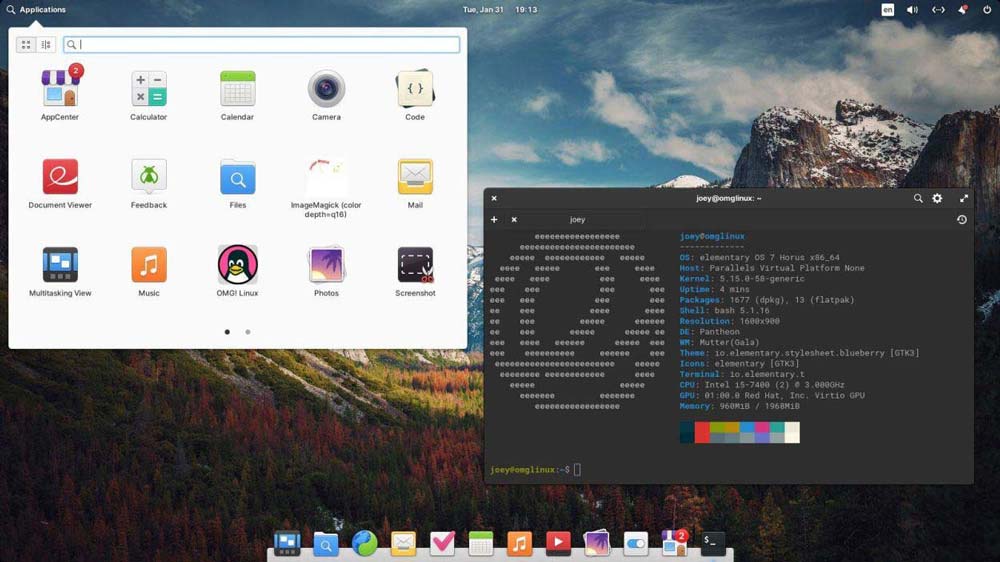
Task: Close the 'joey' terminal tab
Action: (x=514, y=219)
